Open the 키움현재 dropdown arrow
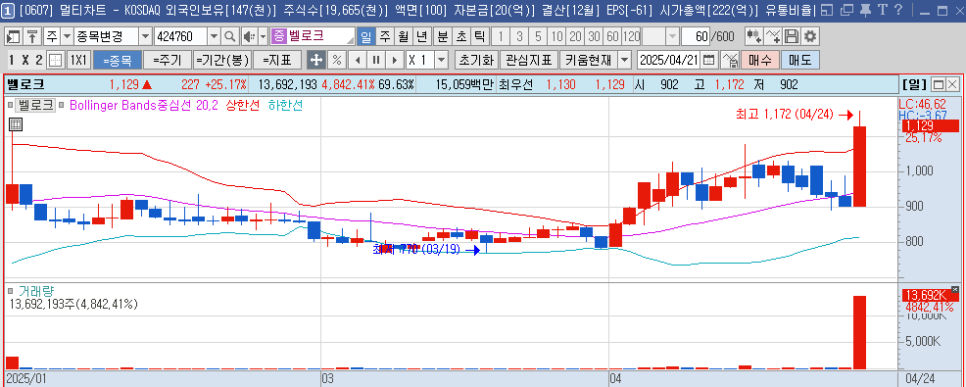966x387 pixels. (625, 60)
